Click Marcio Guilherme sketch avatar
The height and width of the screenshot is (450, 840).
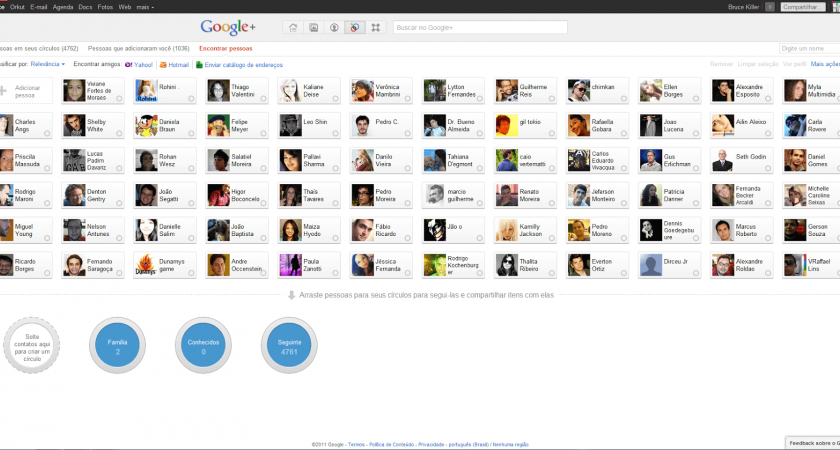click(434, 195)
